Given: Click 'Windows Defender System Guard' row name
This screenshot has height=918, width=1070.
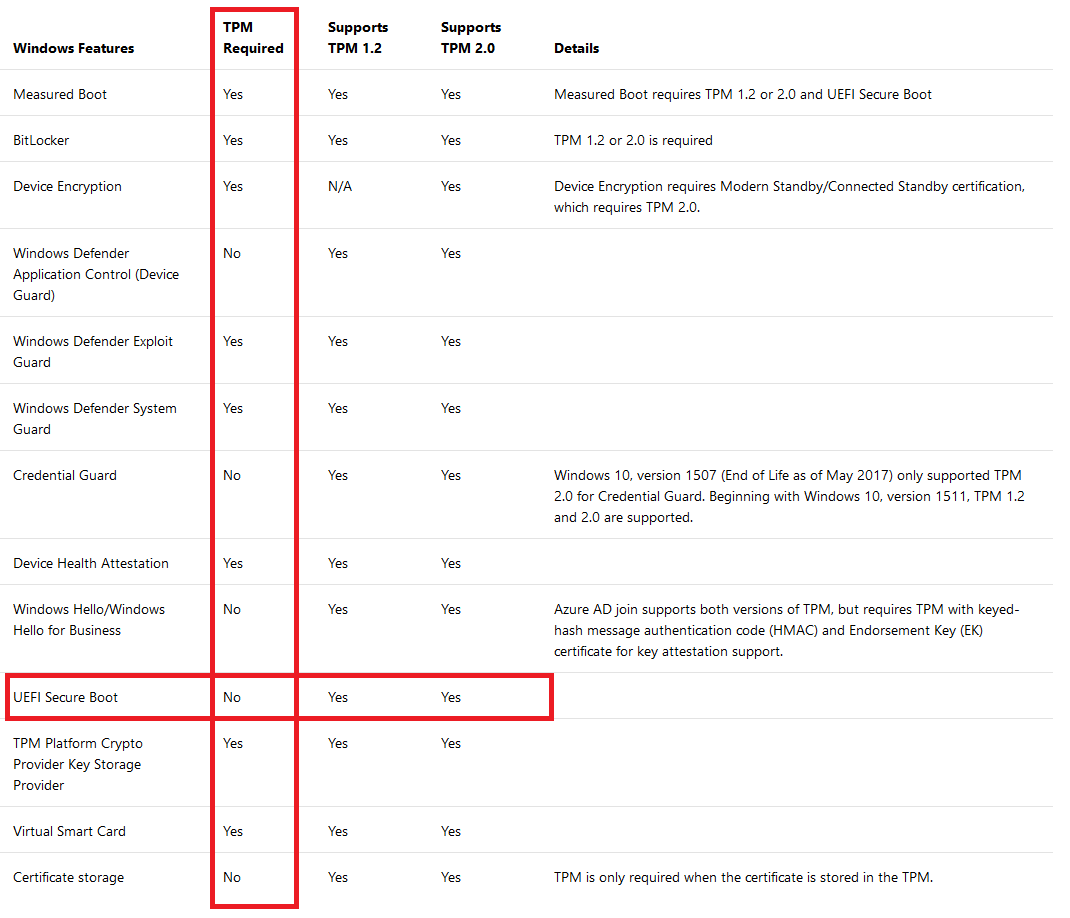Looking at the screenshot, I should (x=95, y=418).
